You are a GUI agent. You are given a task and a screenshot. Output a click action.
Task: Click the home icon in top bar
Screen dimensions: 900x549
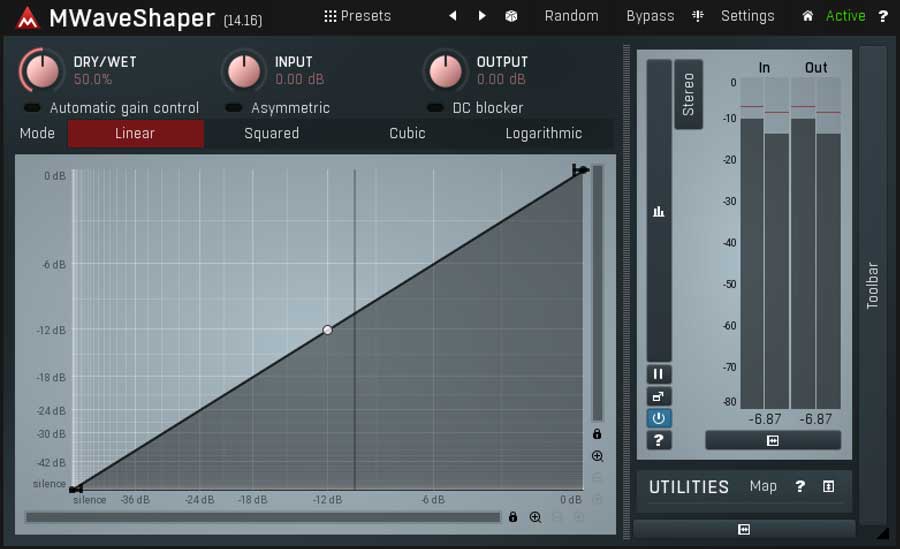click(807, 16)
